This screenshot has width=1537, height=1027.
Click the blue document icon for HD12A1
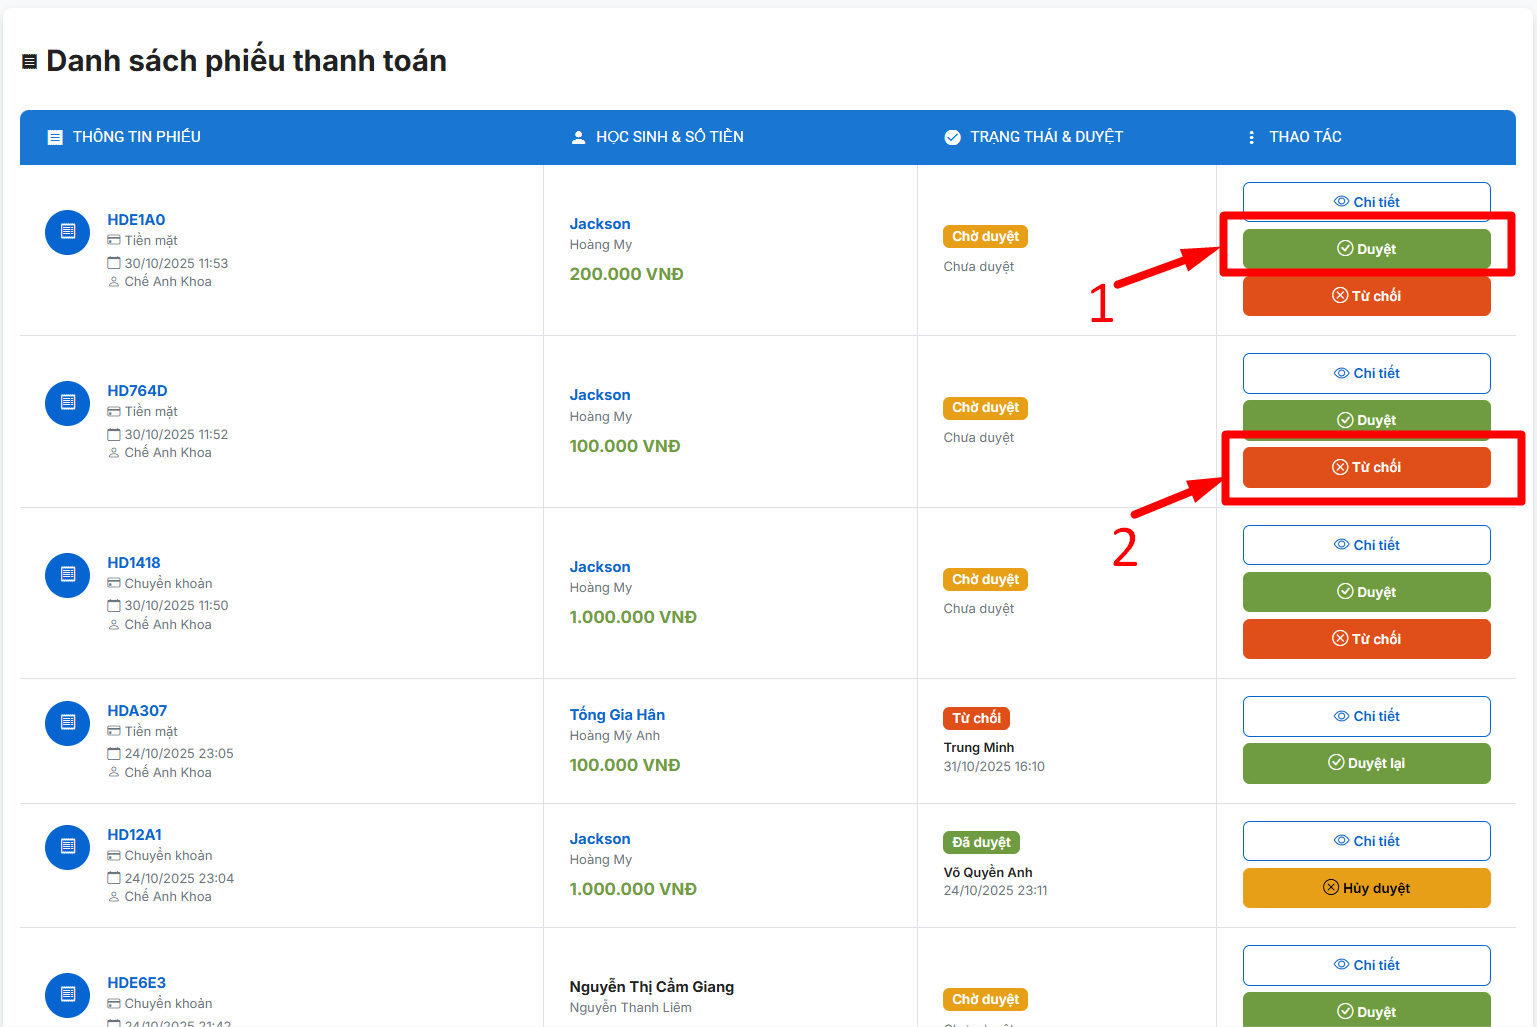pos(67,847)
